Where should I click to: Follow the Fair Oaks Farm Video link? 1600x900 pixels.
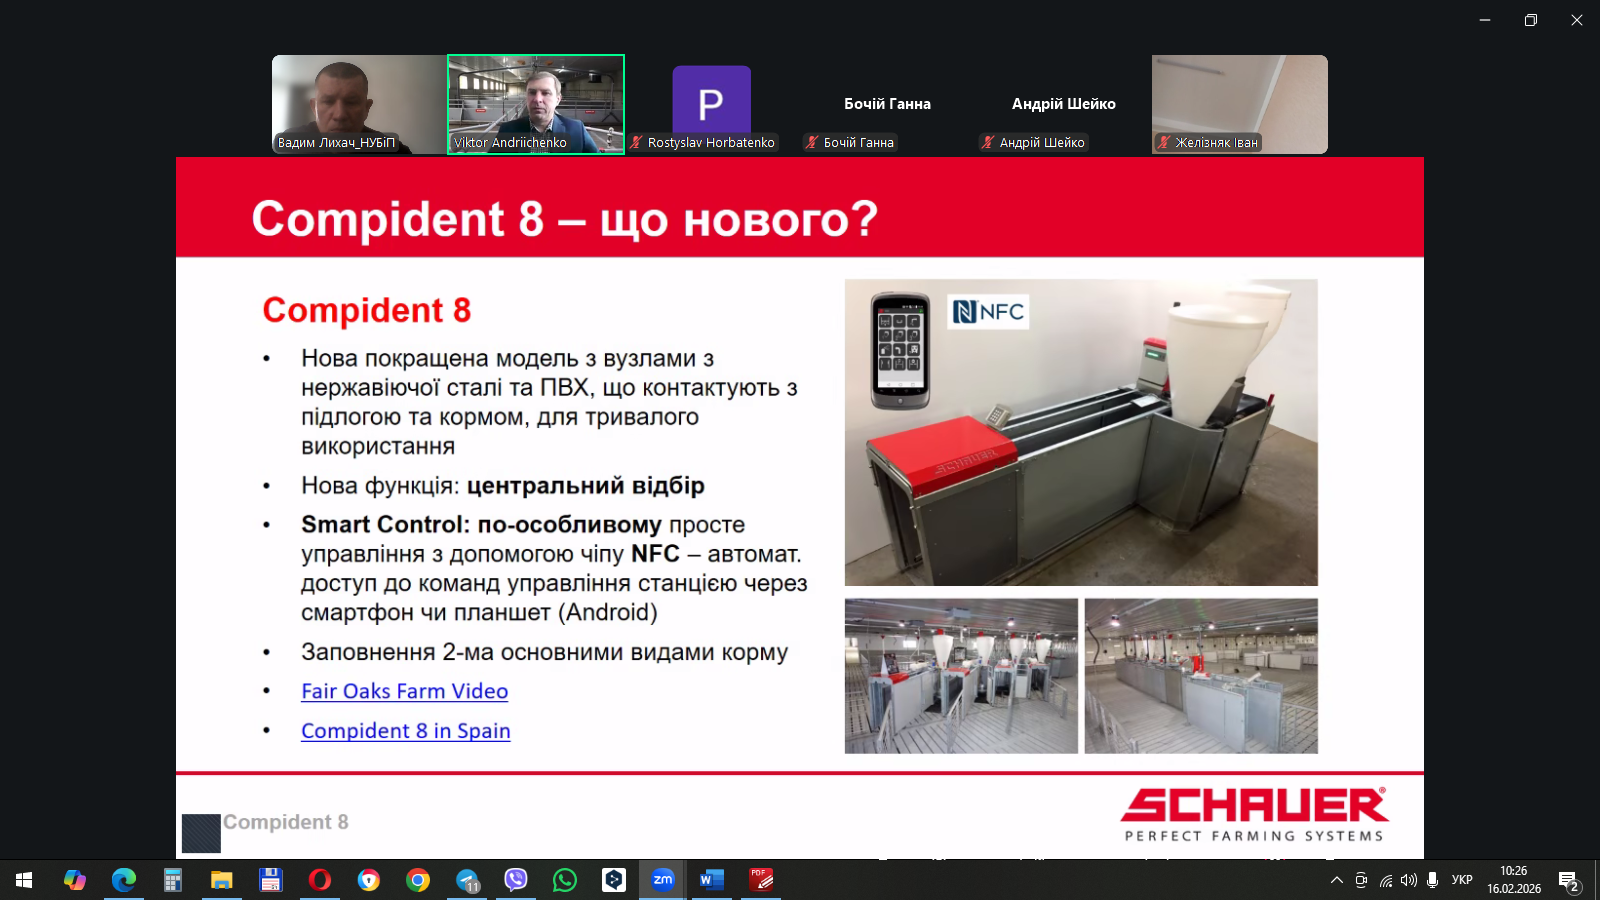[x=405, y=691]
